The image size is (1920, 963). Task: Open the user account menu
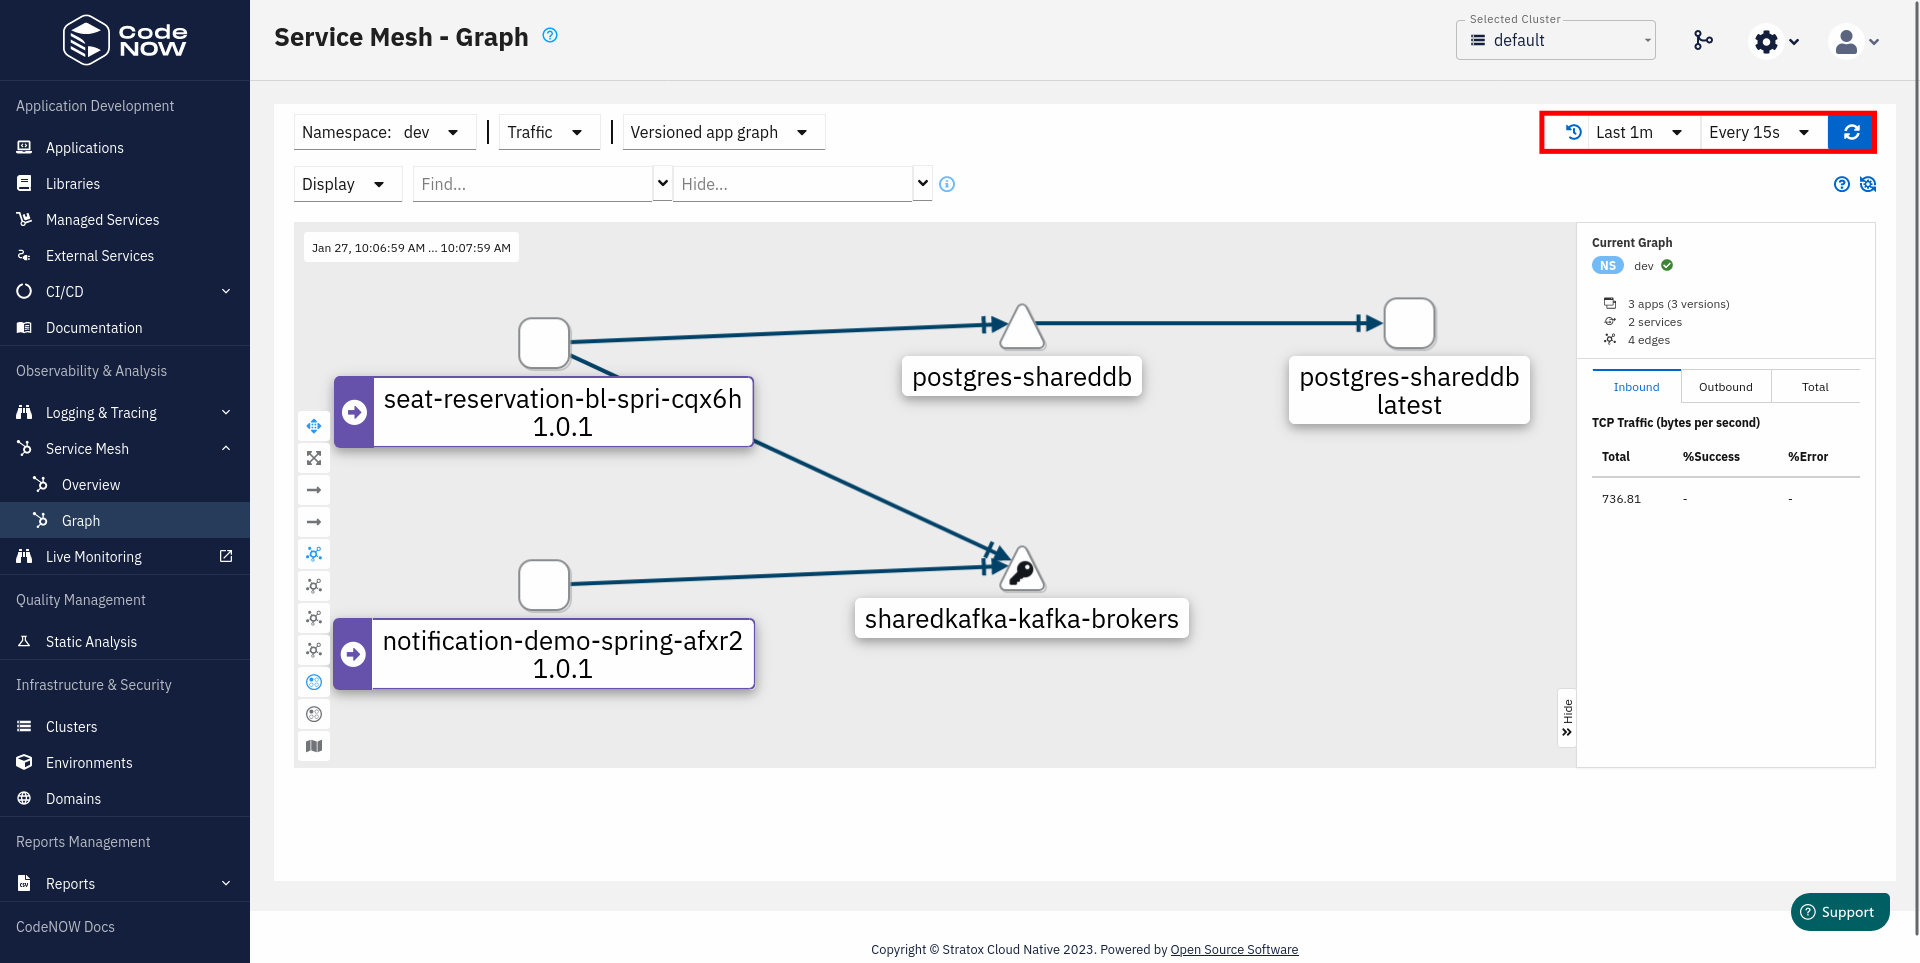point(1855,41)
